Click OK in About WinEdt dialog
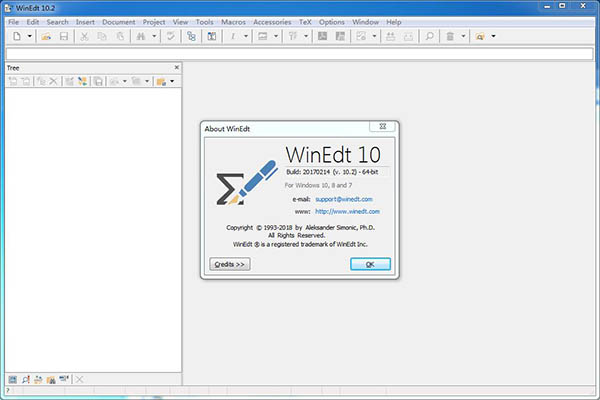Screen dimensions: 600x400 (370, 264)
